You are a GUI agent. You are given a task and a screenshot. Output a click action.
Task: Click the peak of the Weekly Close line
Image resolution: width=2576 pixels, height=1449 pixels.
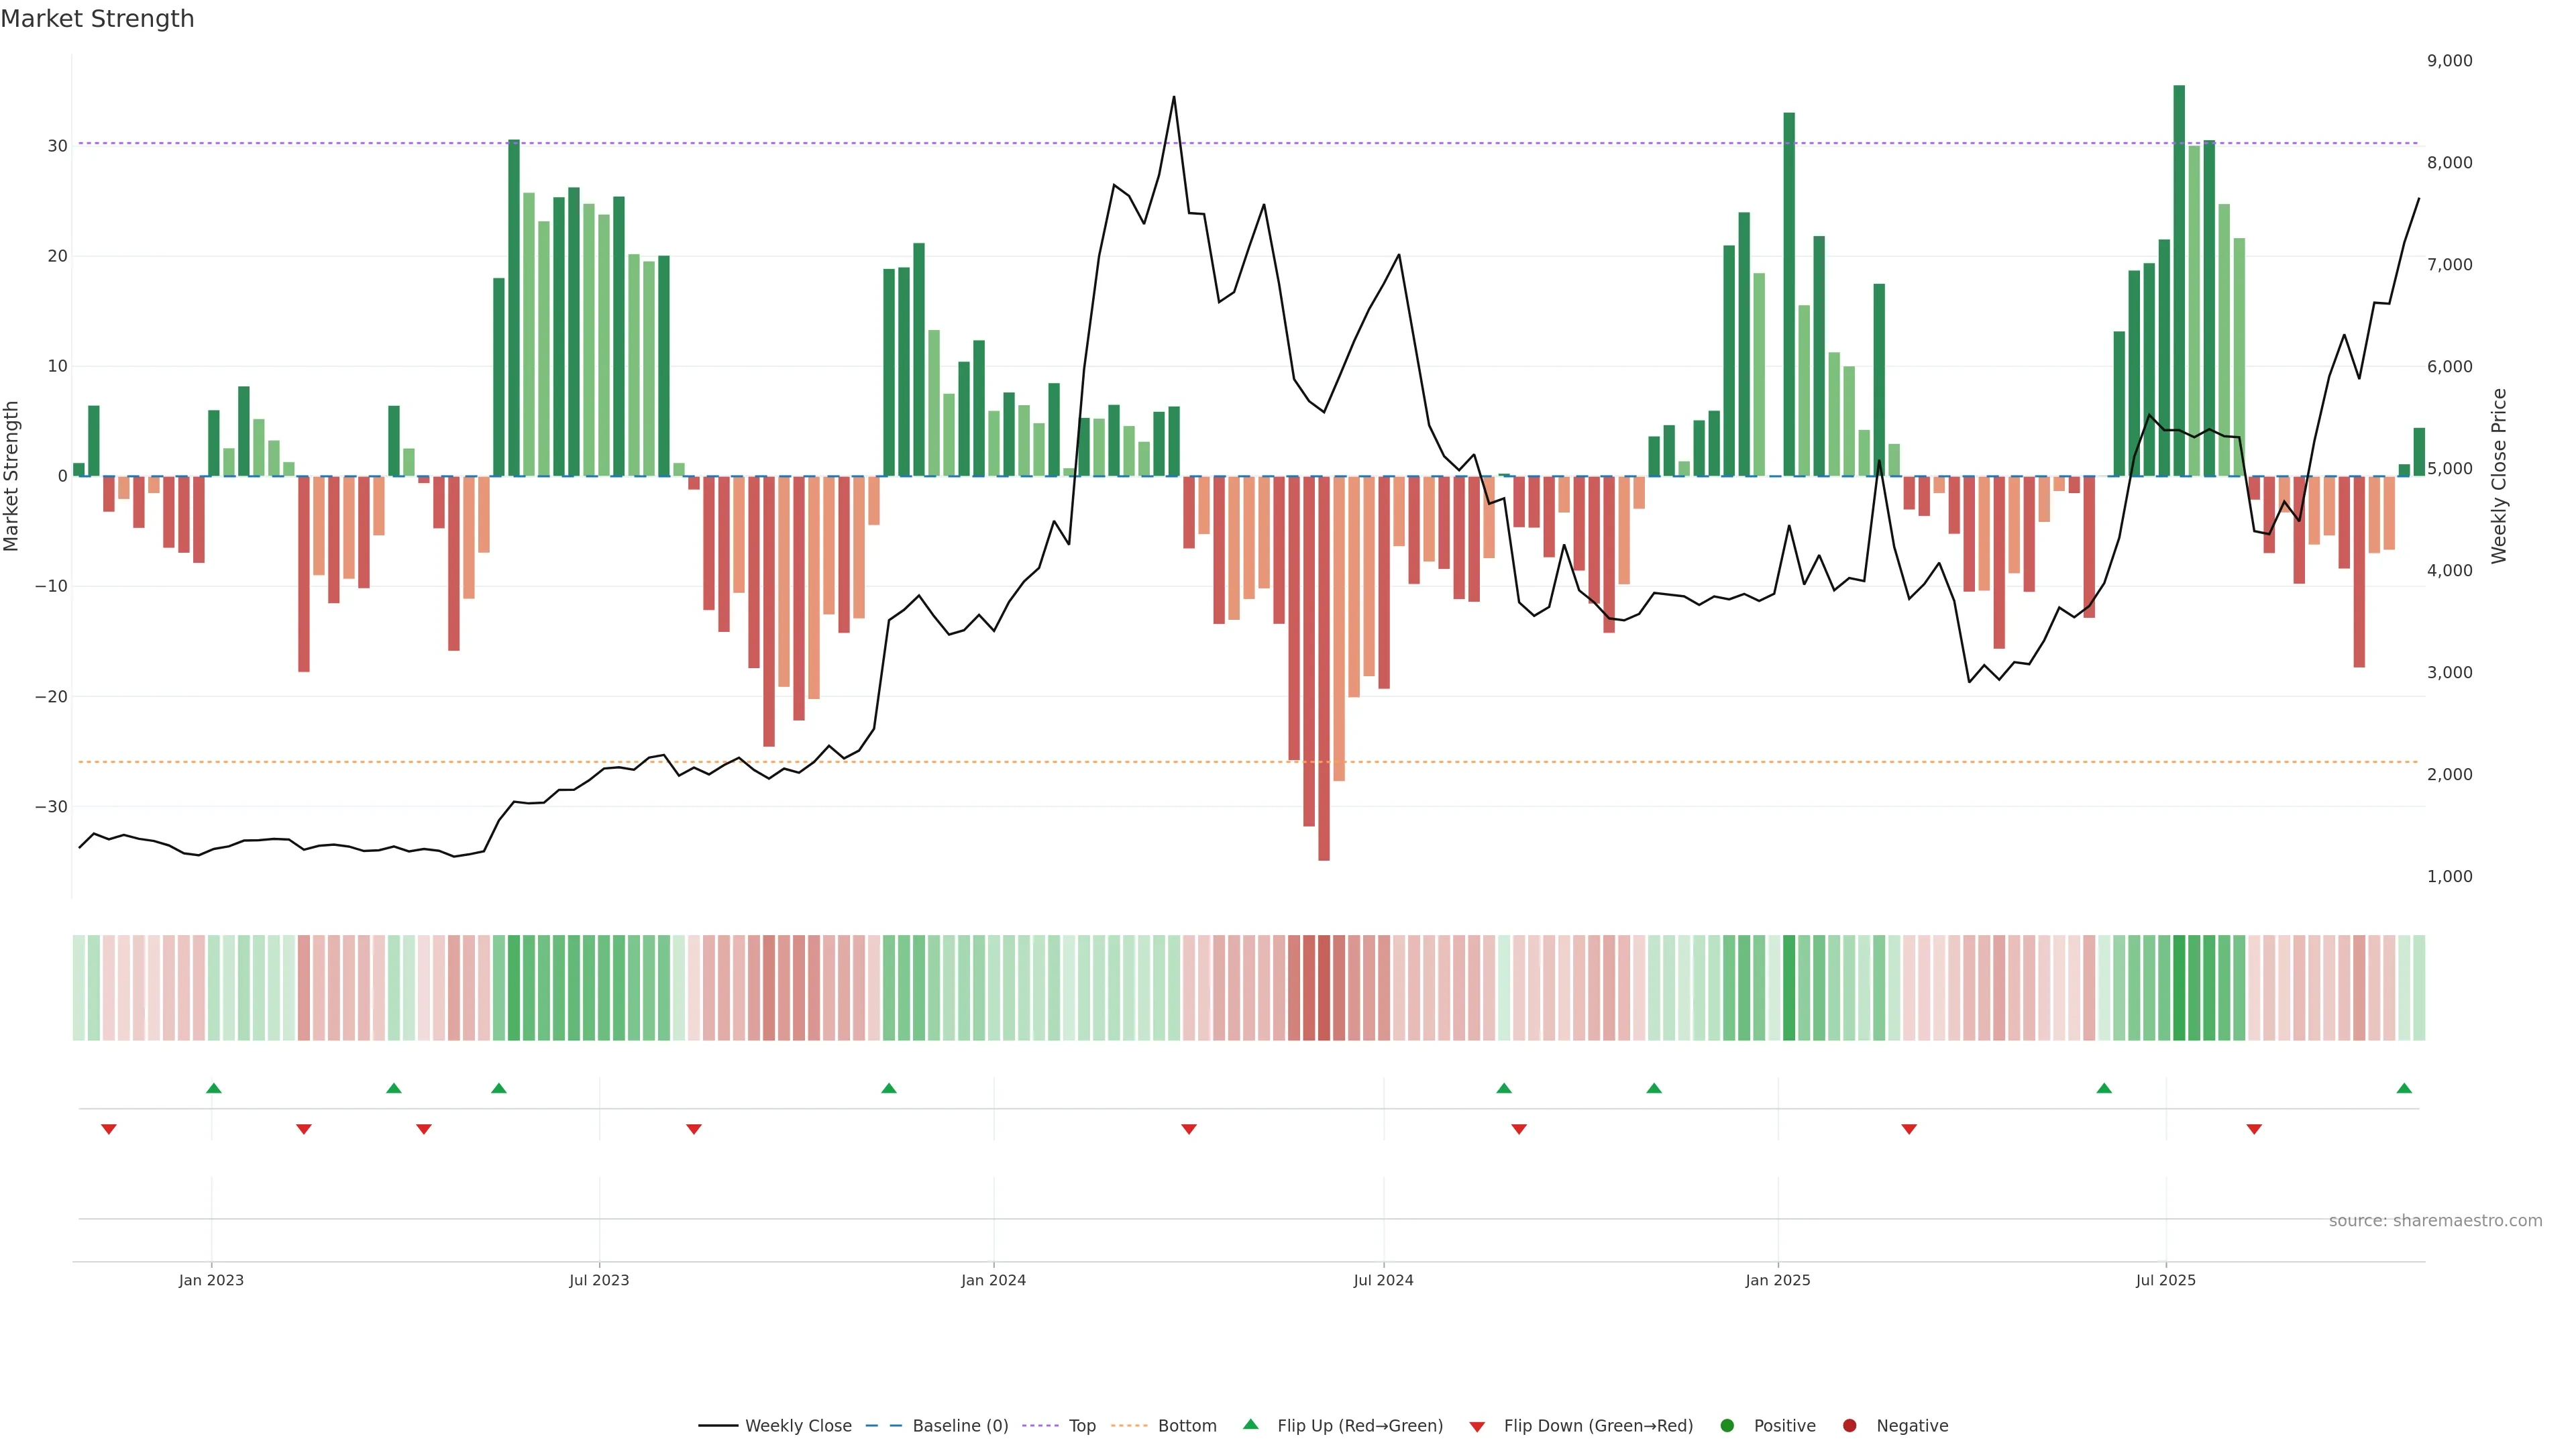point(1173,98)
